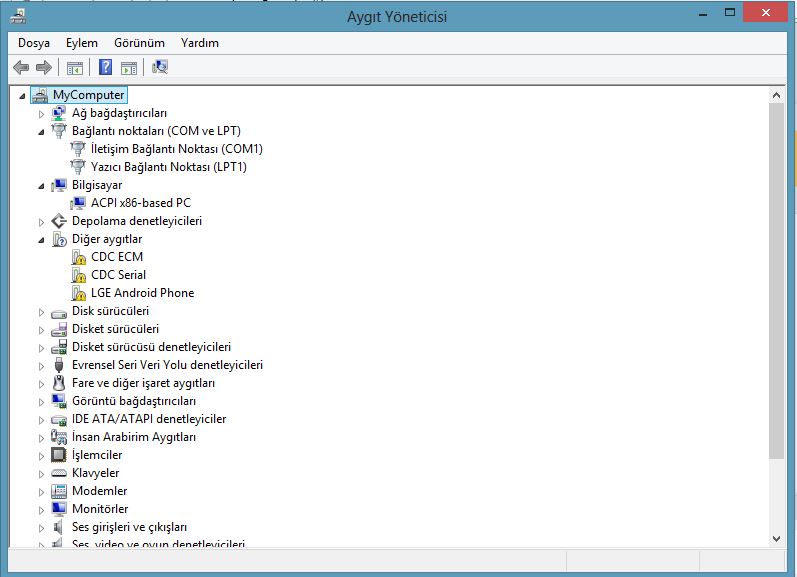Click the scan for hardware changes icon
The width and height of the screenshot is (797, 577).
click(x=160, y=67)
